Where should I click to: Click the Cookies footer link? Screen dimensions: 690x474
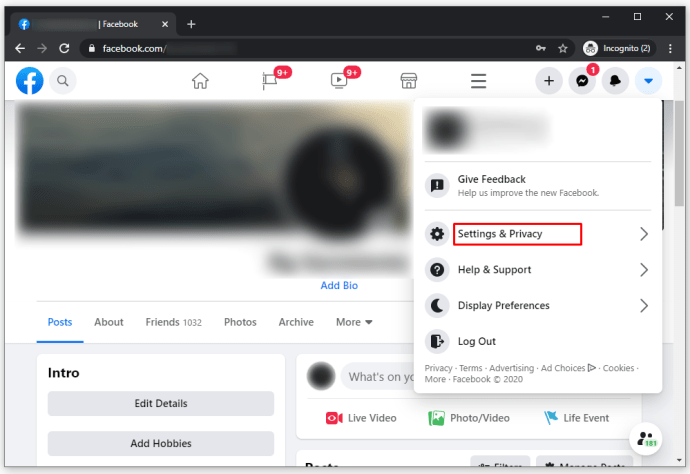[618, 368]
